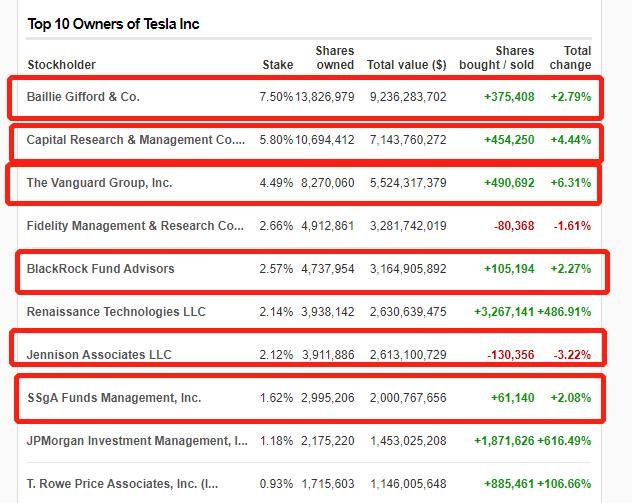This screenshot has height=503, width=632.
Task: Click the Shares owned column header
Action: [x=335, y=58]
